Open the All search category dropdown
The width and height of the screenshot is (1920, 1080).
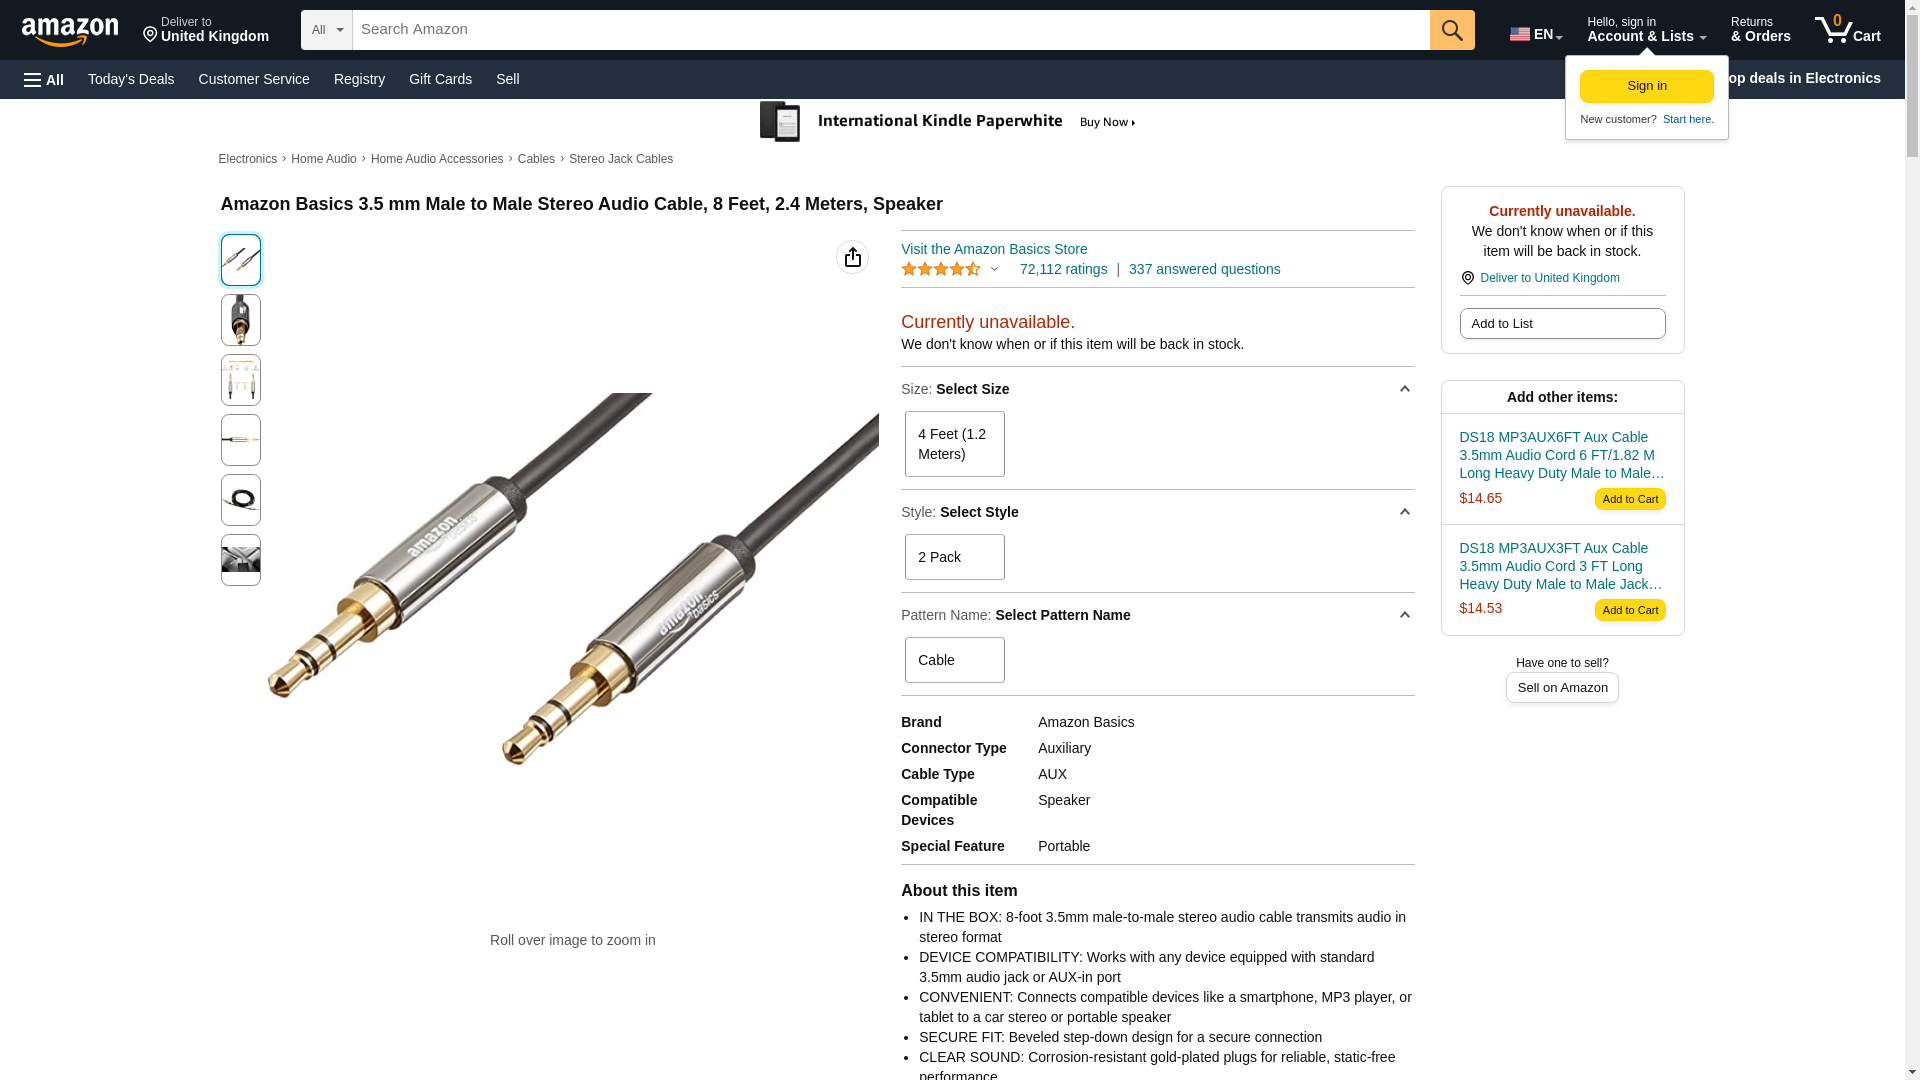pos(327,30)
